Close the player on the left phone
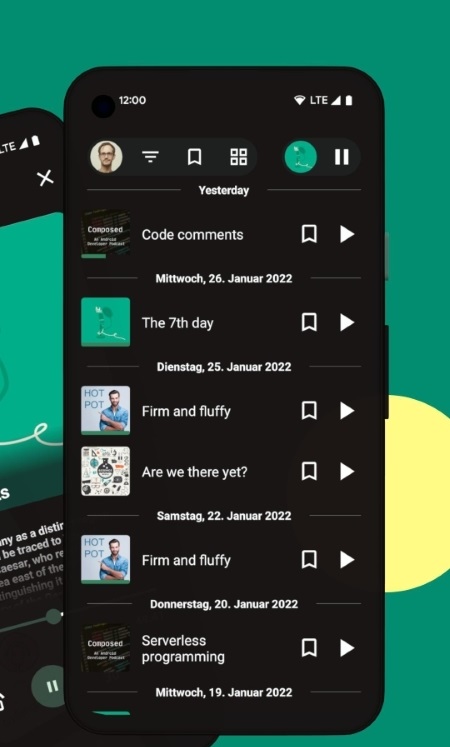Image resolution: width=450 pixels, height=747 pixels. point(46,178)
